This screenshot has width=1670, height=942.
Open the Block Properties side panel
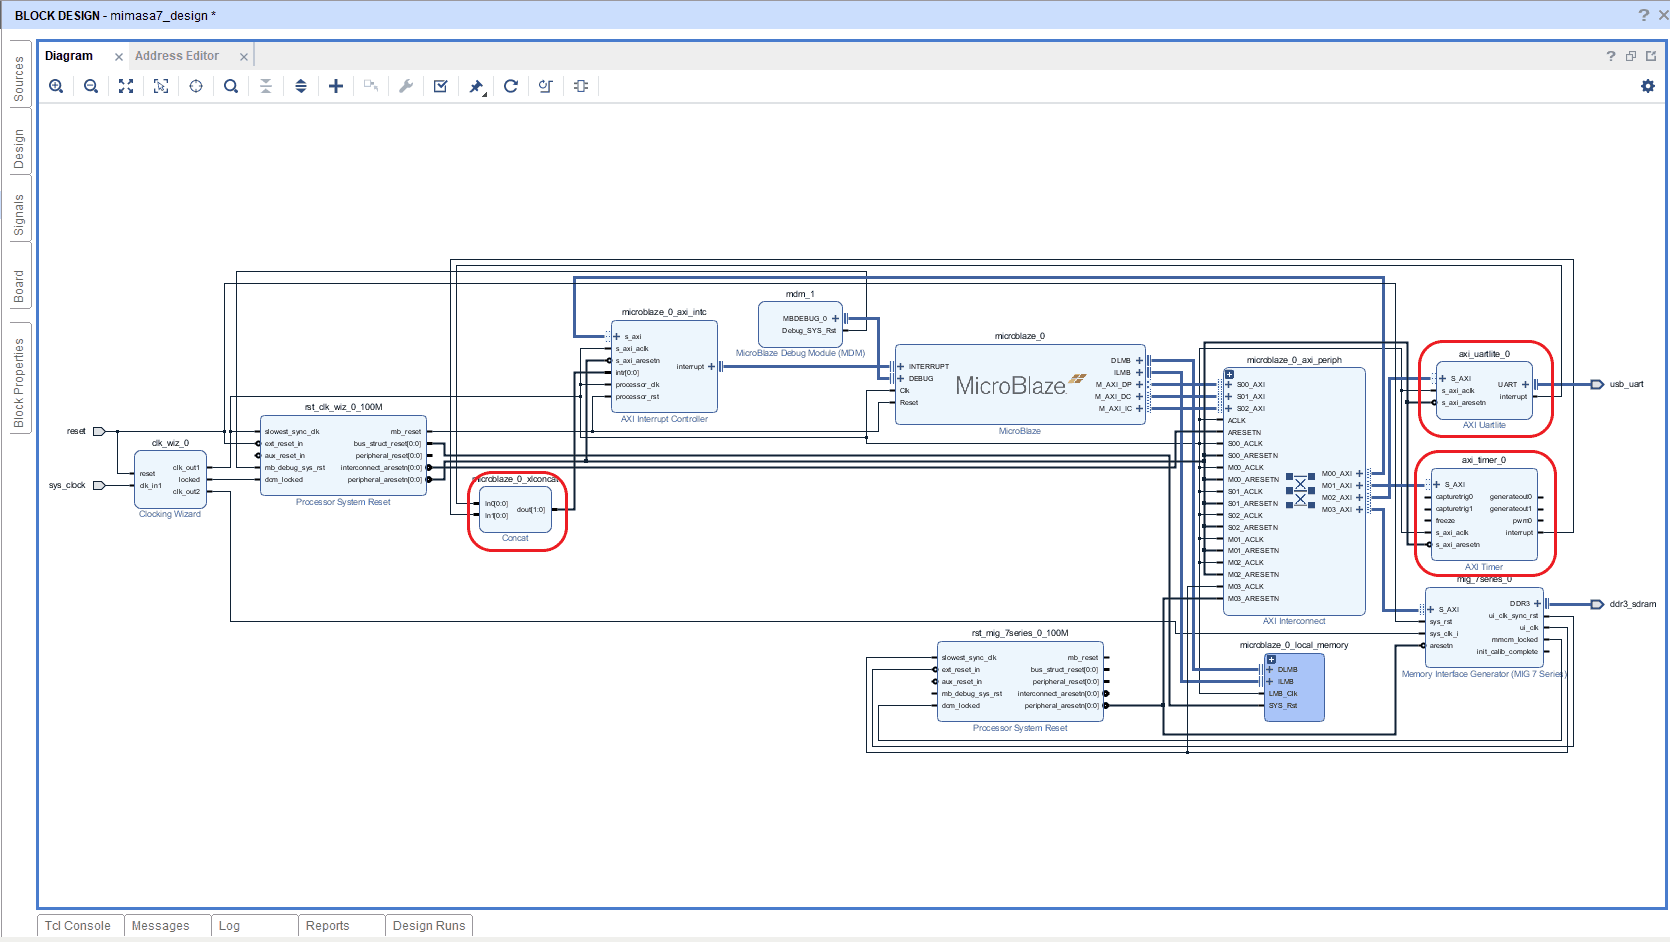click(19, 382)
